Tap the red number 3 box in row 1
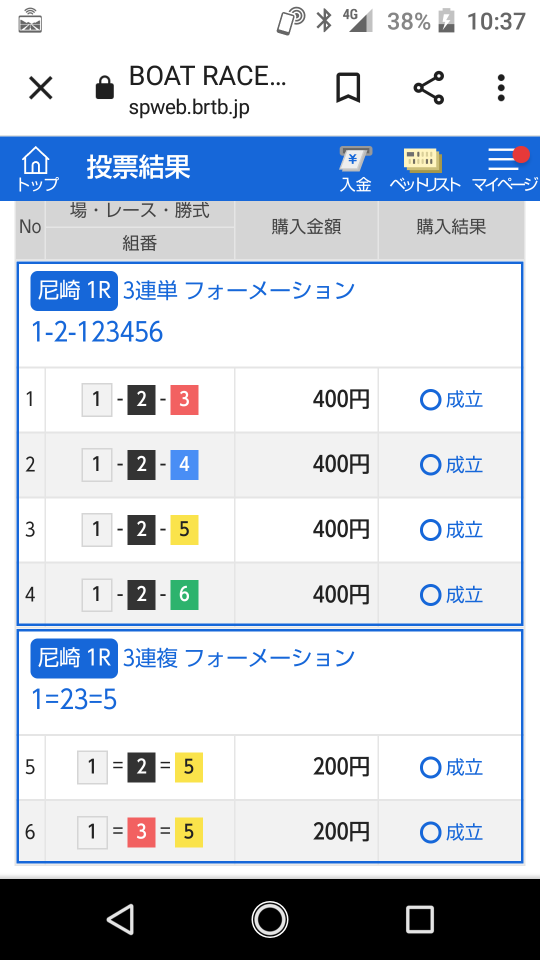The image size is (540, 960). click(184, 400)
